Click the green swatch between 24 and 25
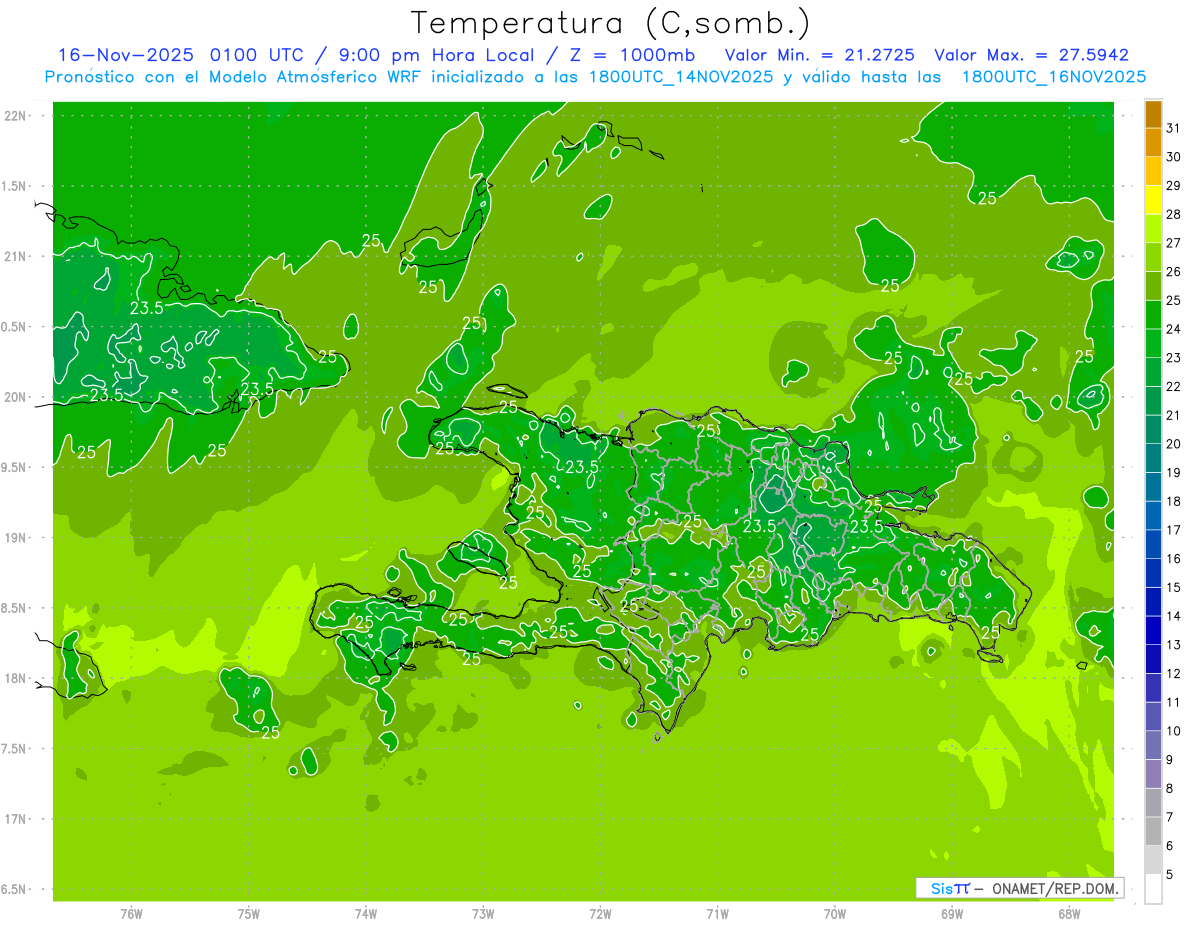 [x=1153, y=315]
